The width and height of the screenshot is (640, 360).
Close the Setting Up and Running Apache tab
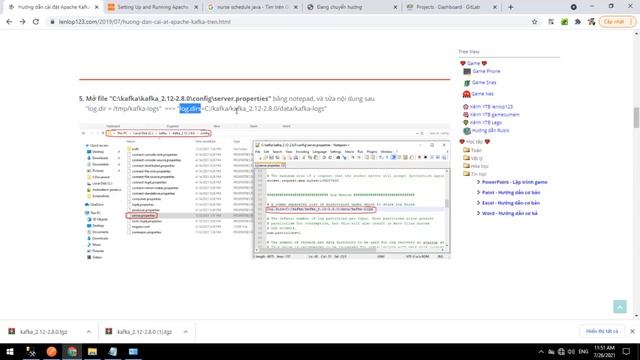point(196,7)
